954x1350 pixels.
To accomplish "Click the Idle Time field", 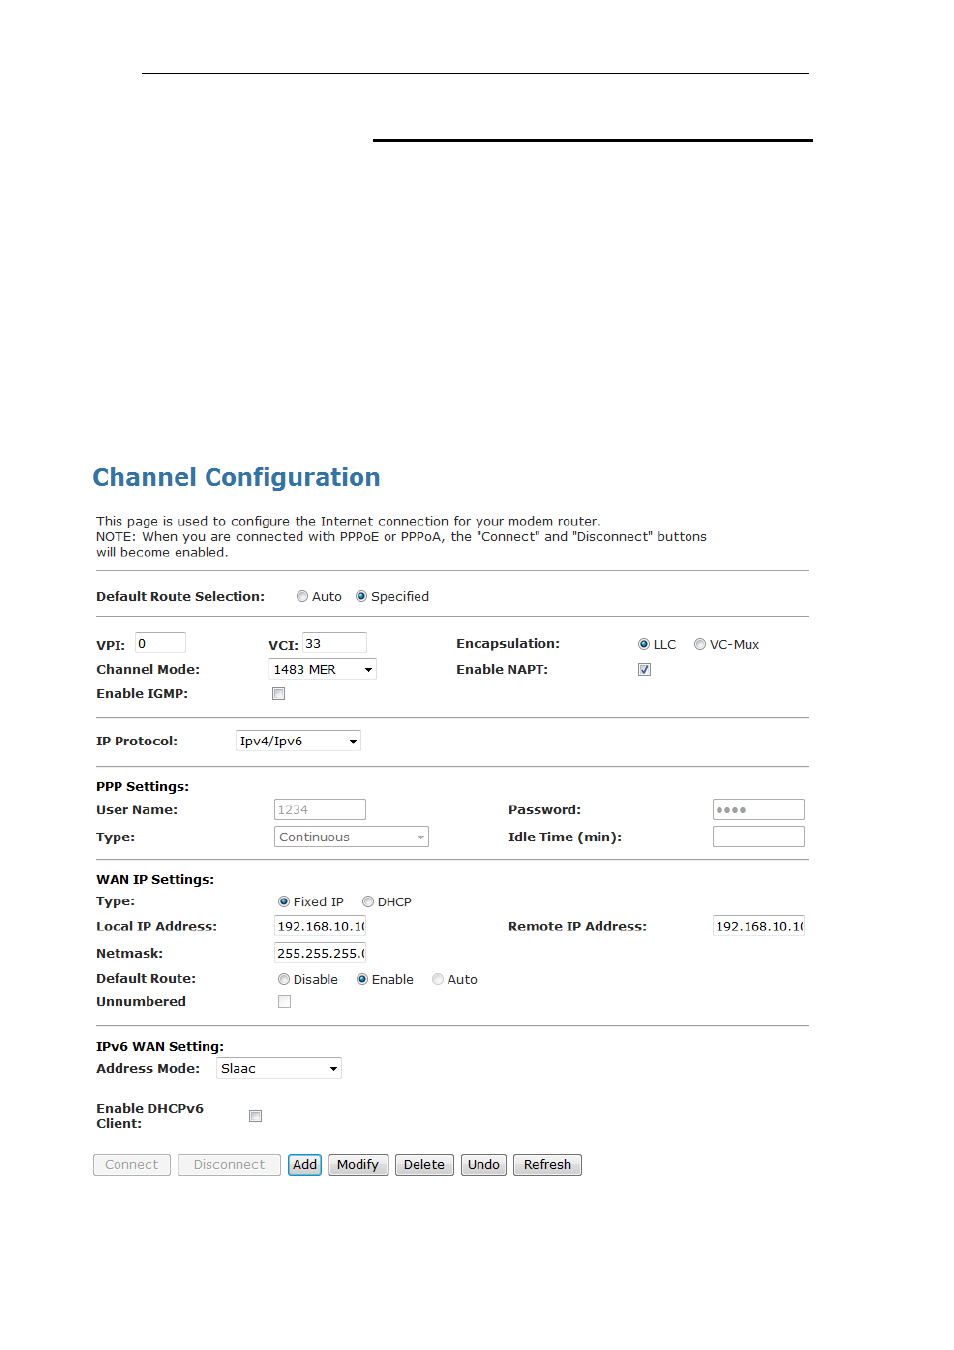I will click(759, 837).
